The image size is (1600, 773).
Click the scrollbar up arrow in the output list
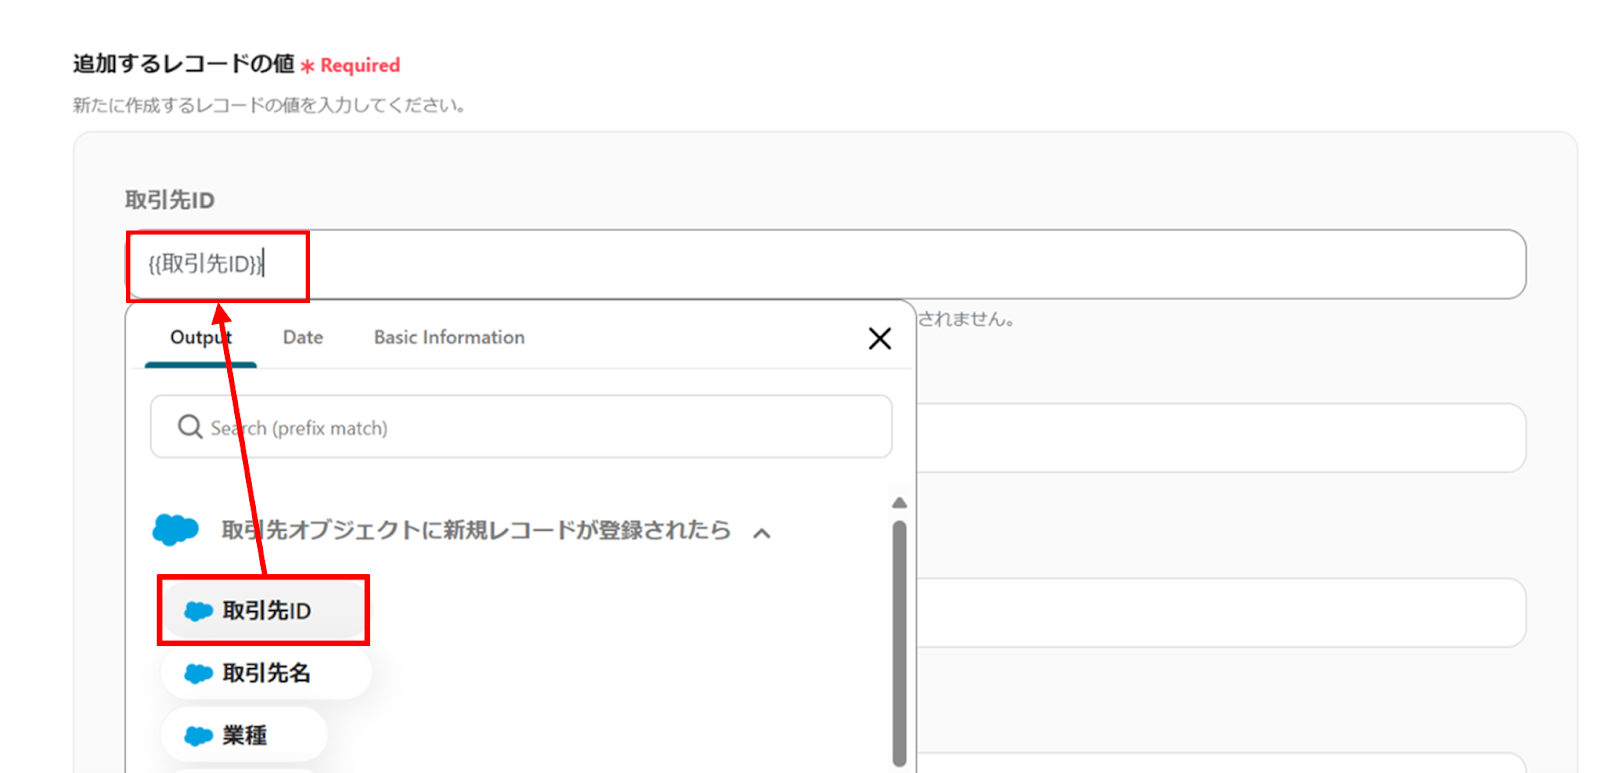coord(899,503)
